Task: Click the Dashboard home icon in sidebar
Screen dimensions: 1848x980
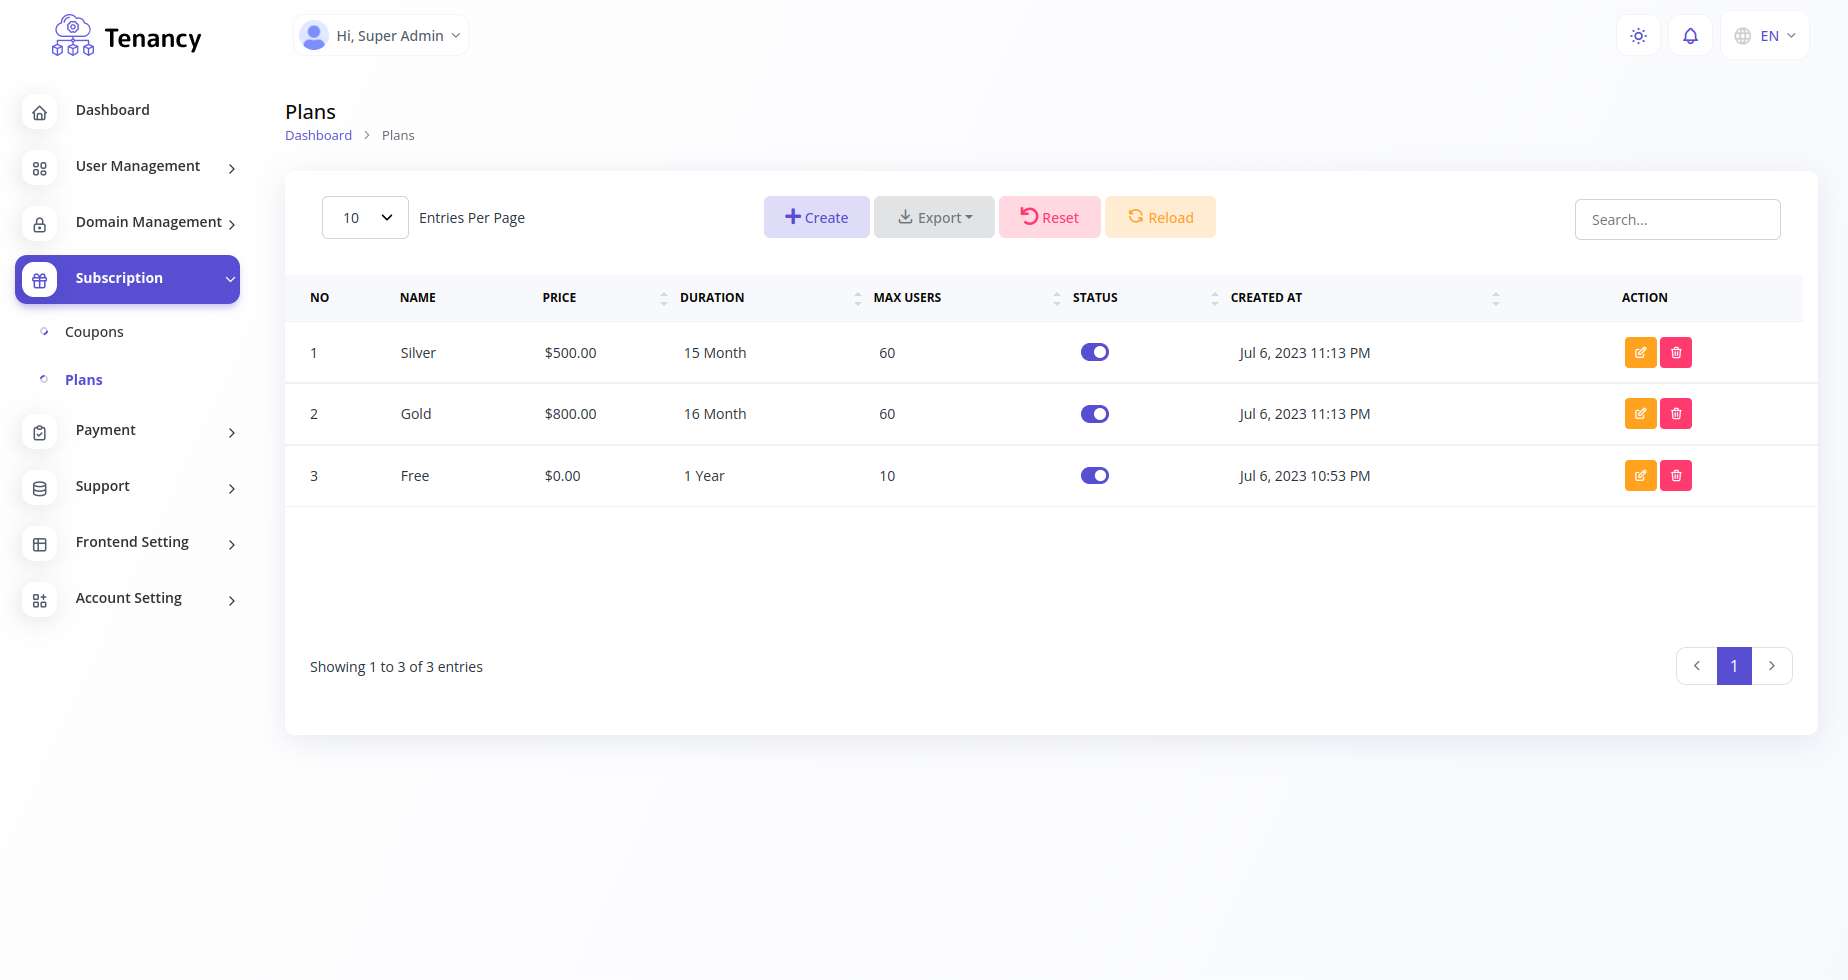Action: click(x=40, y=113)
